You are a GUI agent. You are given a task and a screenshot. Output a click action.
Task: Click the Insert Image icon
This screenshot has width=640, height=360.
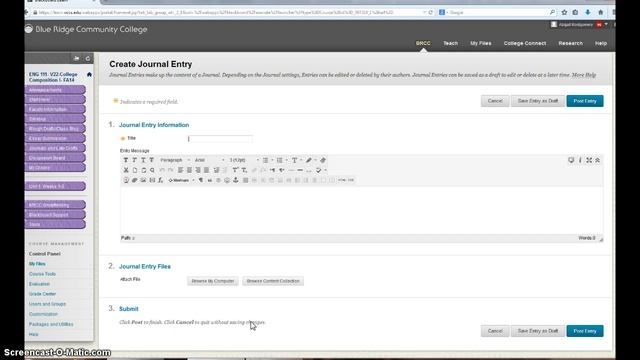(x=143, y=180)
